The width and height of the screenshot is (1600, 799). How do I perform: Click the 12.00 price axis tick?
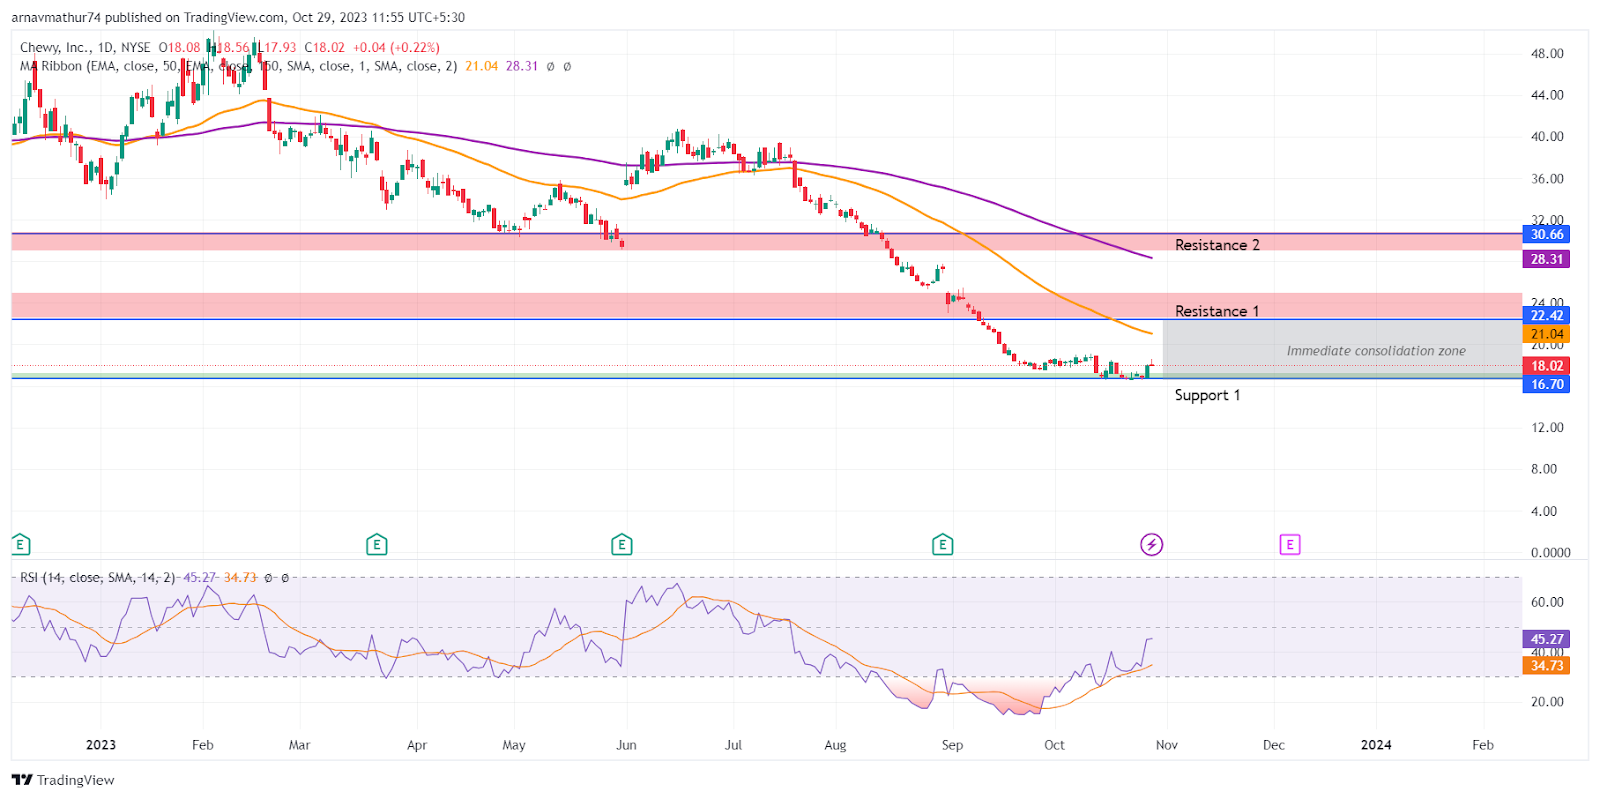point(1547,428)
